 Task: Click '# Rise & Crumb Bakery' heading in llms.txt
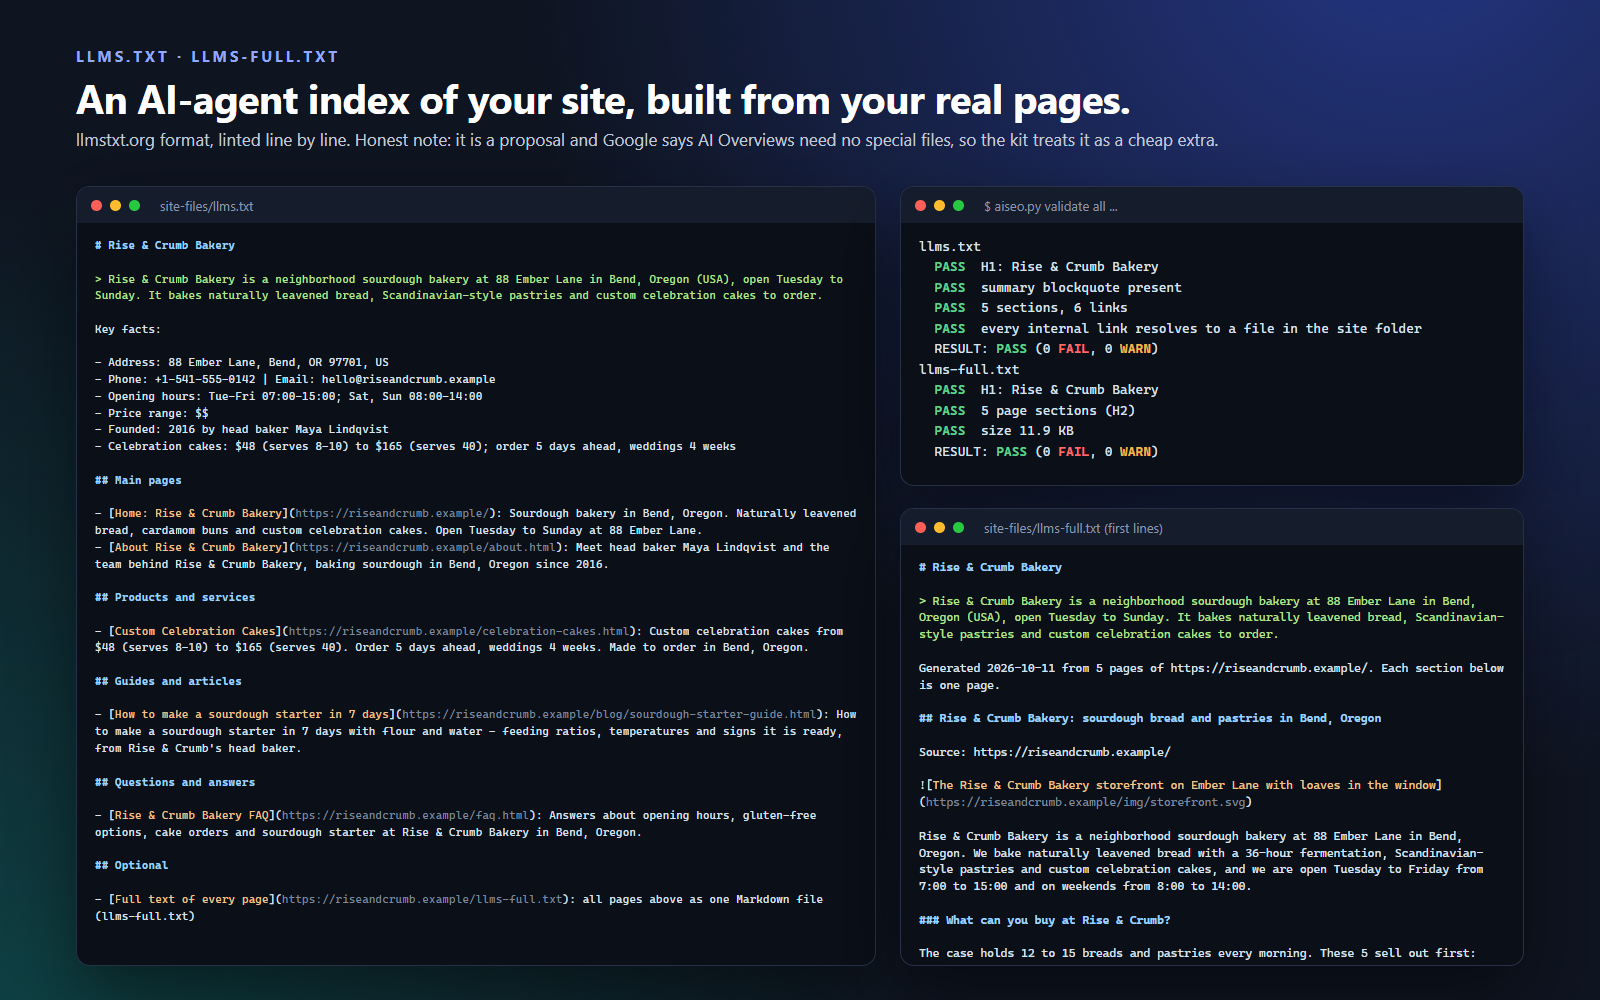165,246
